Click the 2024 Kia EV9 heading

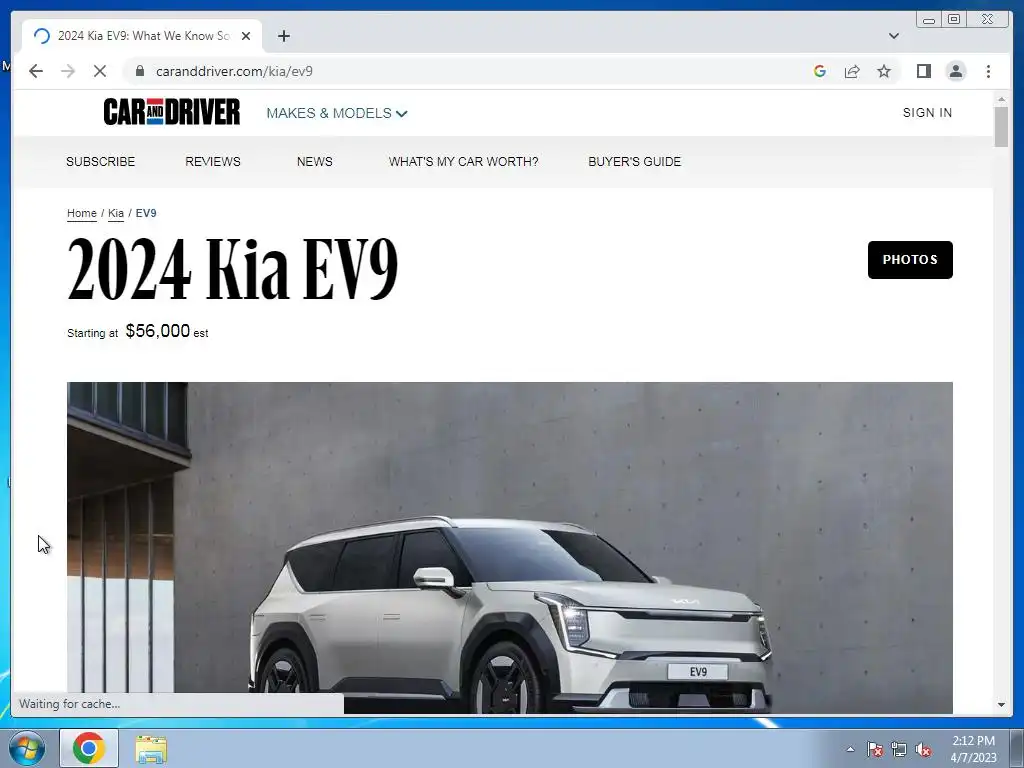[232, 268]
